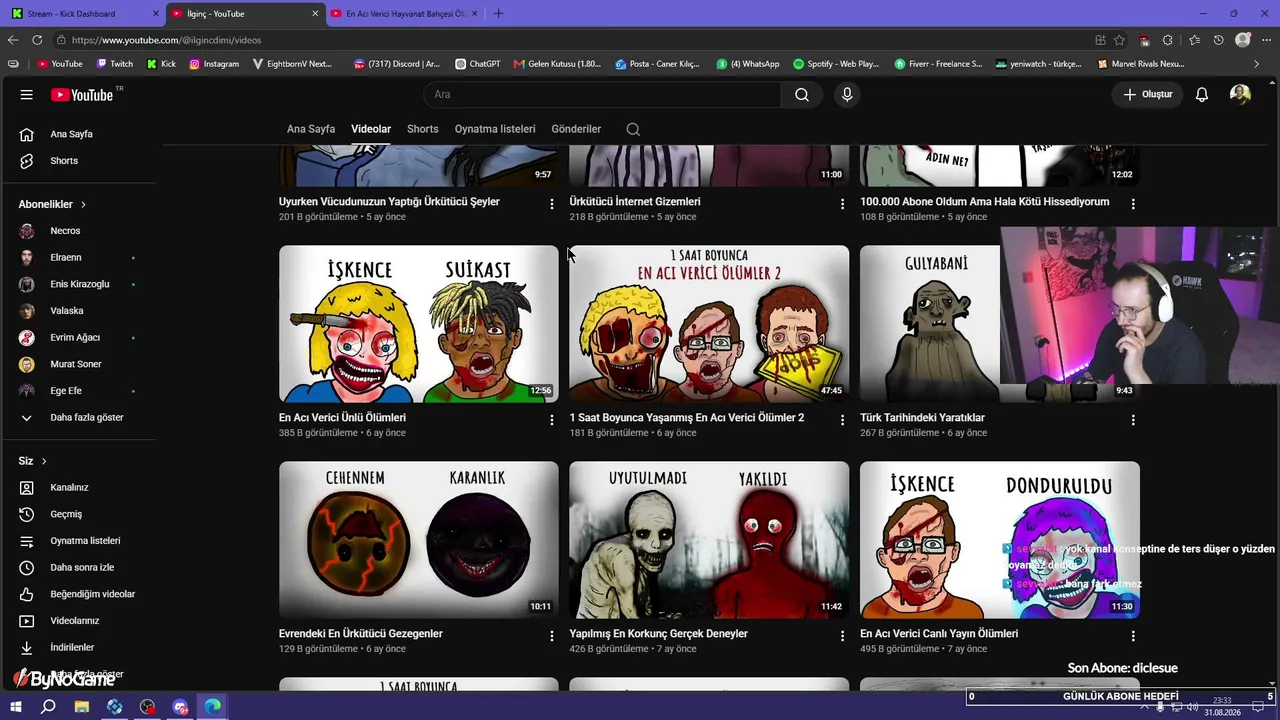This screenshot has height=720, width=1280.
Task: Open more options for Türk Tarihindeki Yaratıklar
Action: pyautogui.click(x=1133, y=420)
